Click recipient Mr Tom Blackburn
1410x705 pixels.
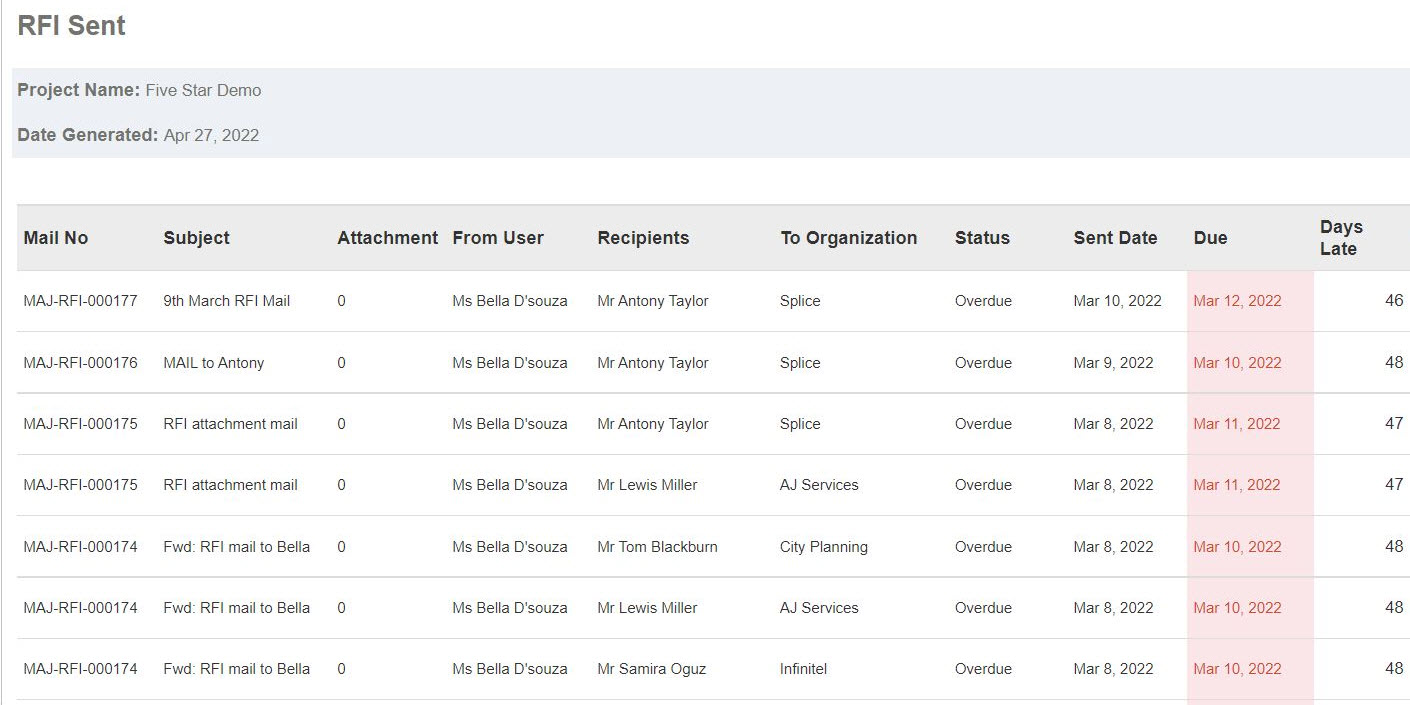(x=657, y=547)
